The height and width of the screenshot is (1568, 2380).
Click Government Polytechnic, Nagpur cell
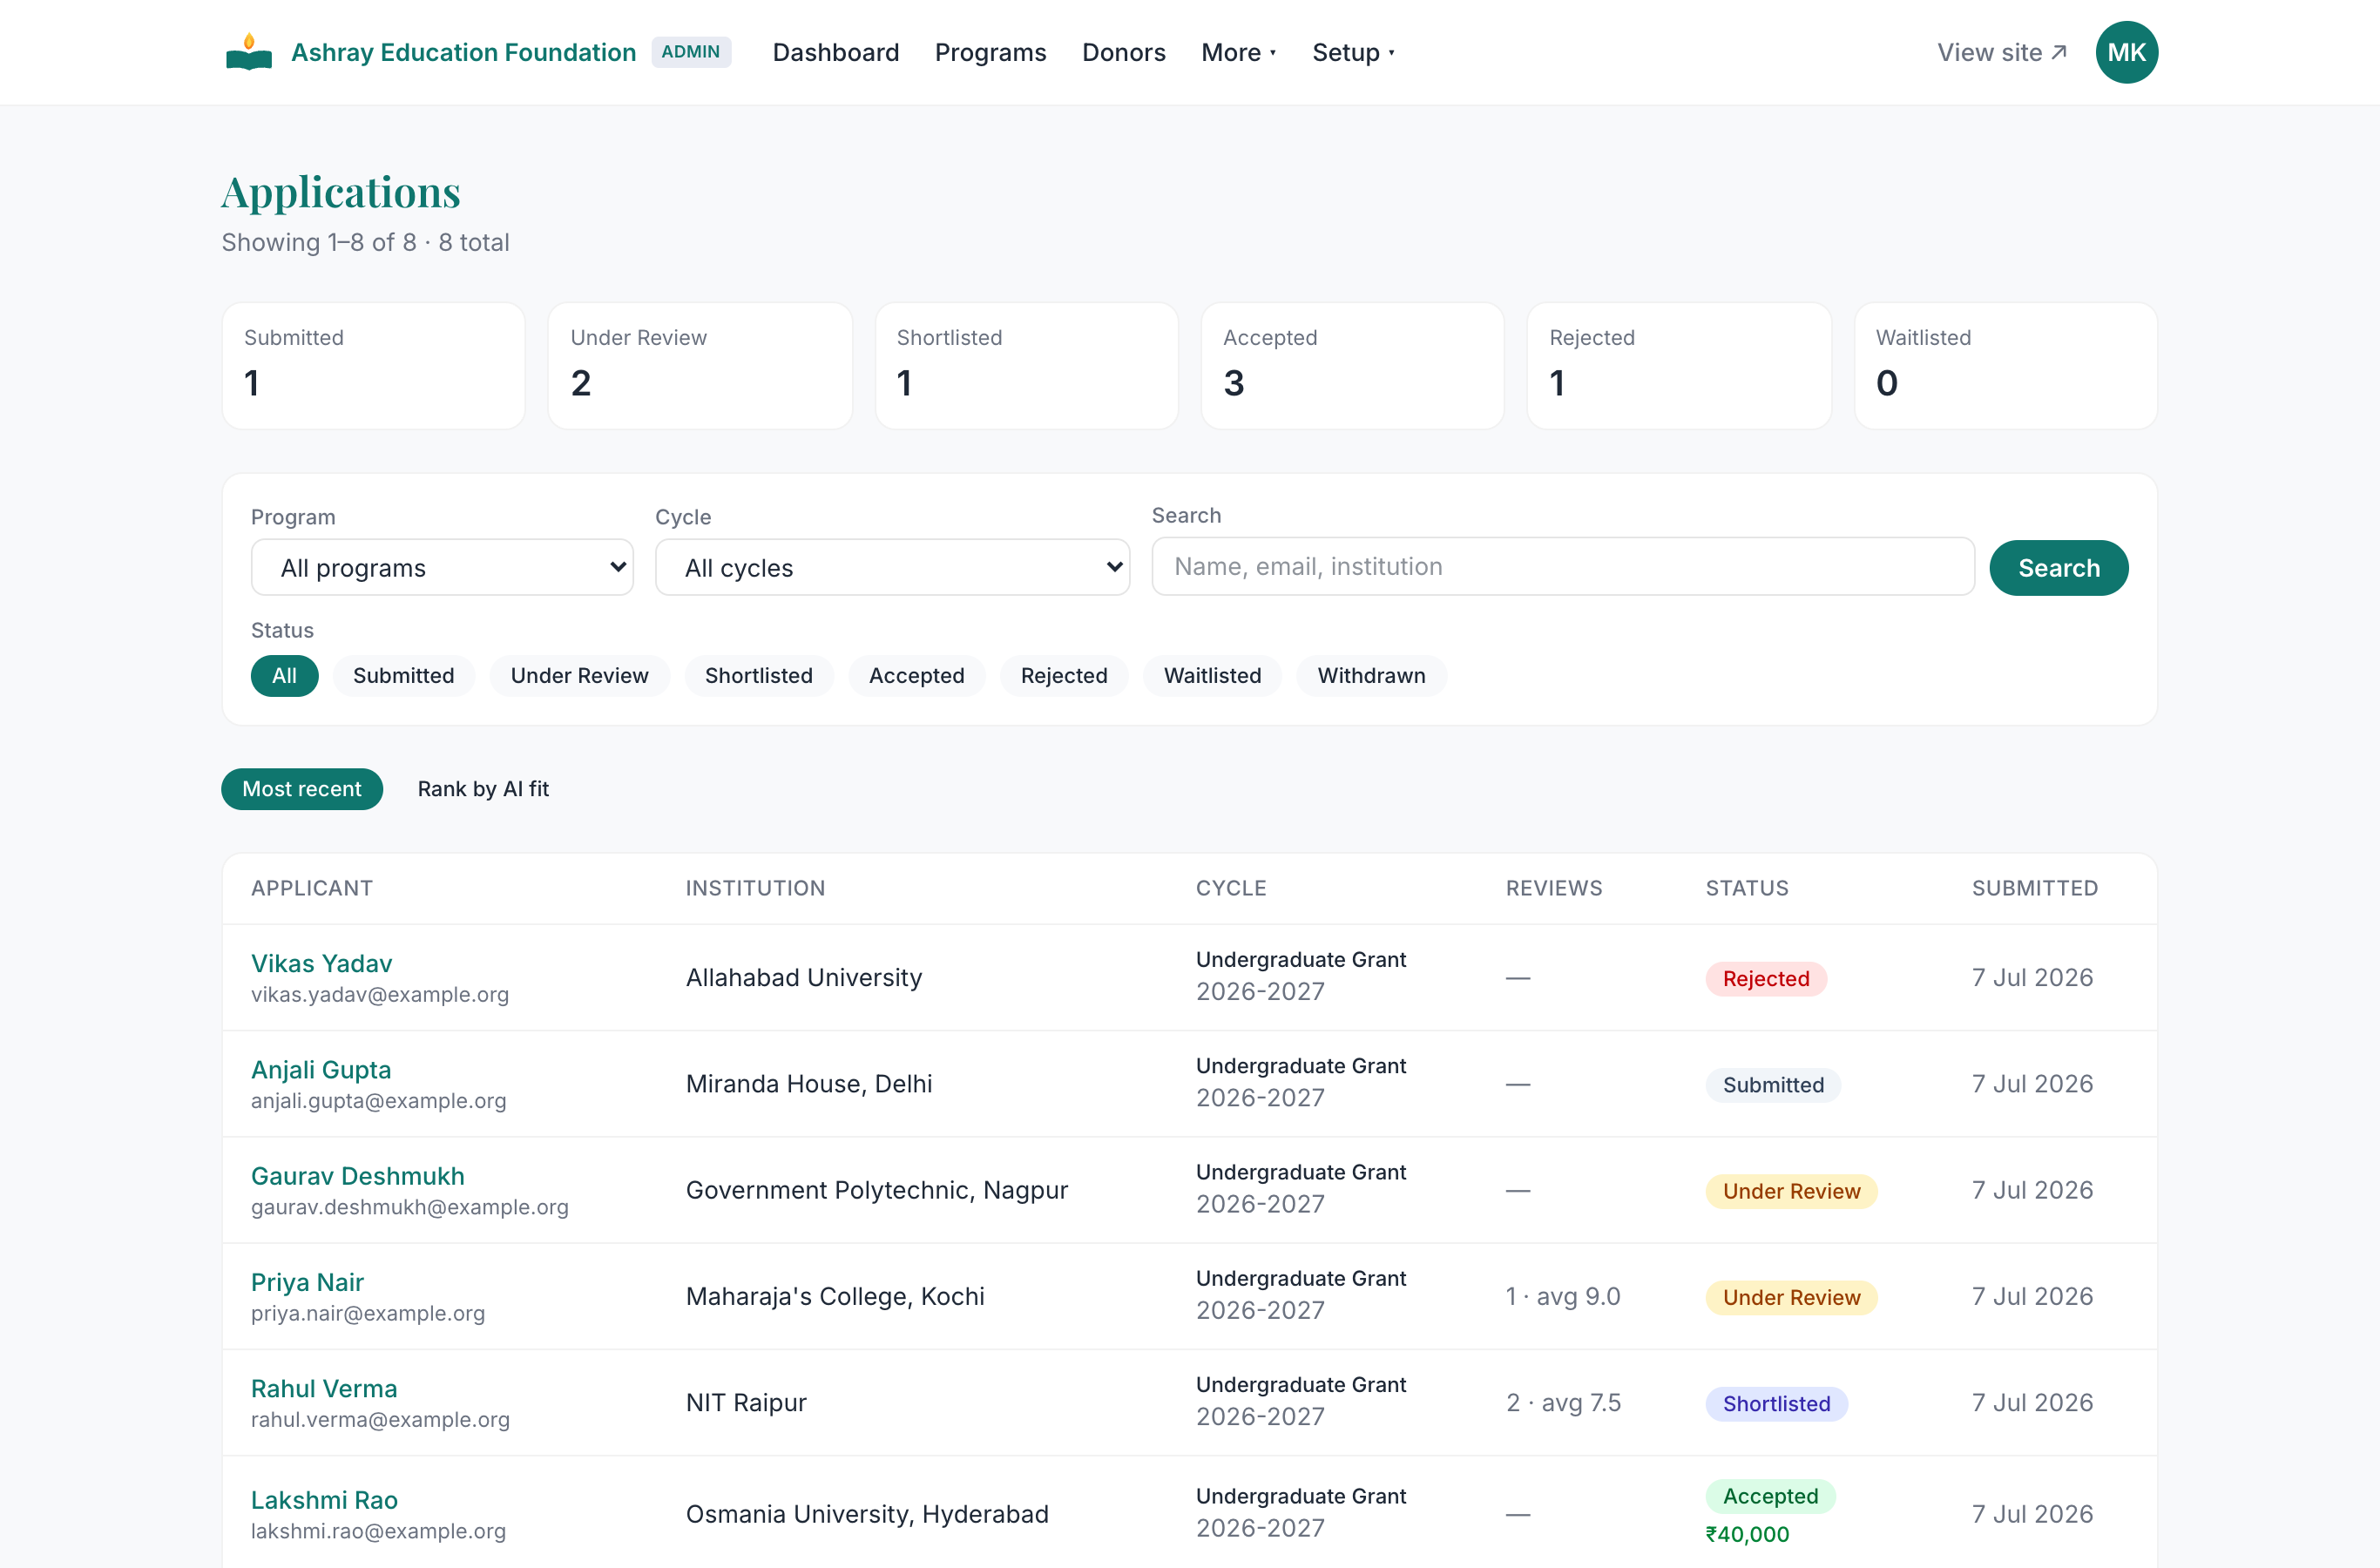click(x=876, y=1190)
